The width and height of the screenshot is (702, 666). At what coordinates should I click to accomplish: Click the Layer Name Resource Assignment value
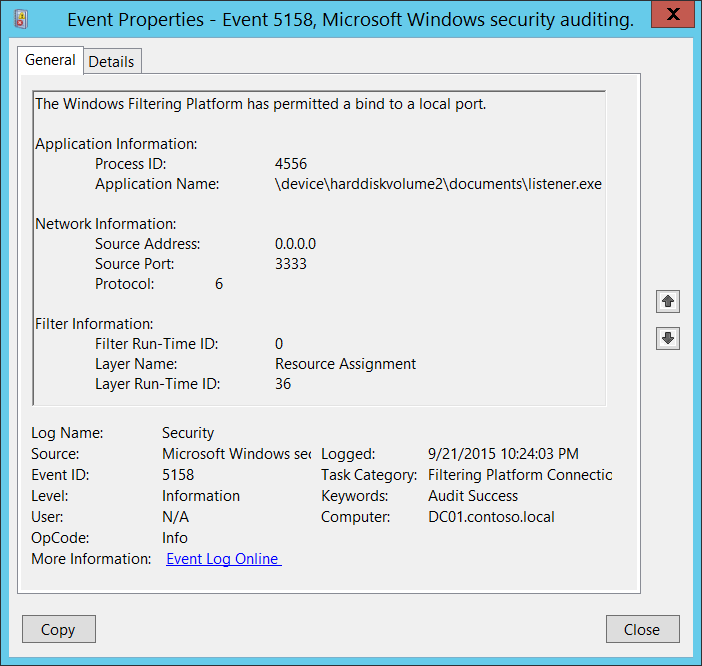click(345, 364)
